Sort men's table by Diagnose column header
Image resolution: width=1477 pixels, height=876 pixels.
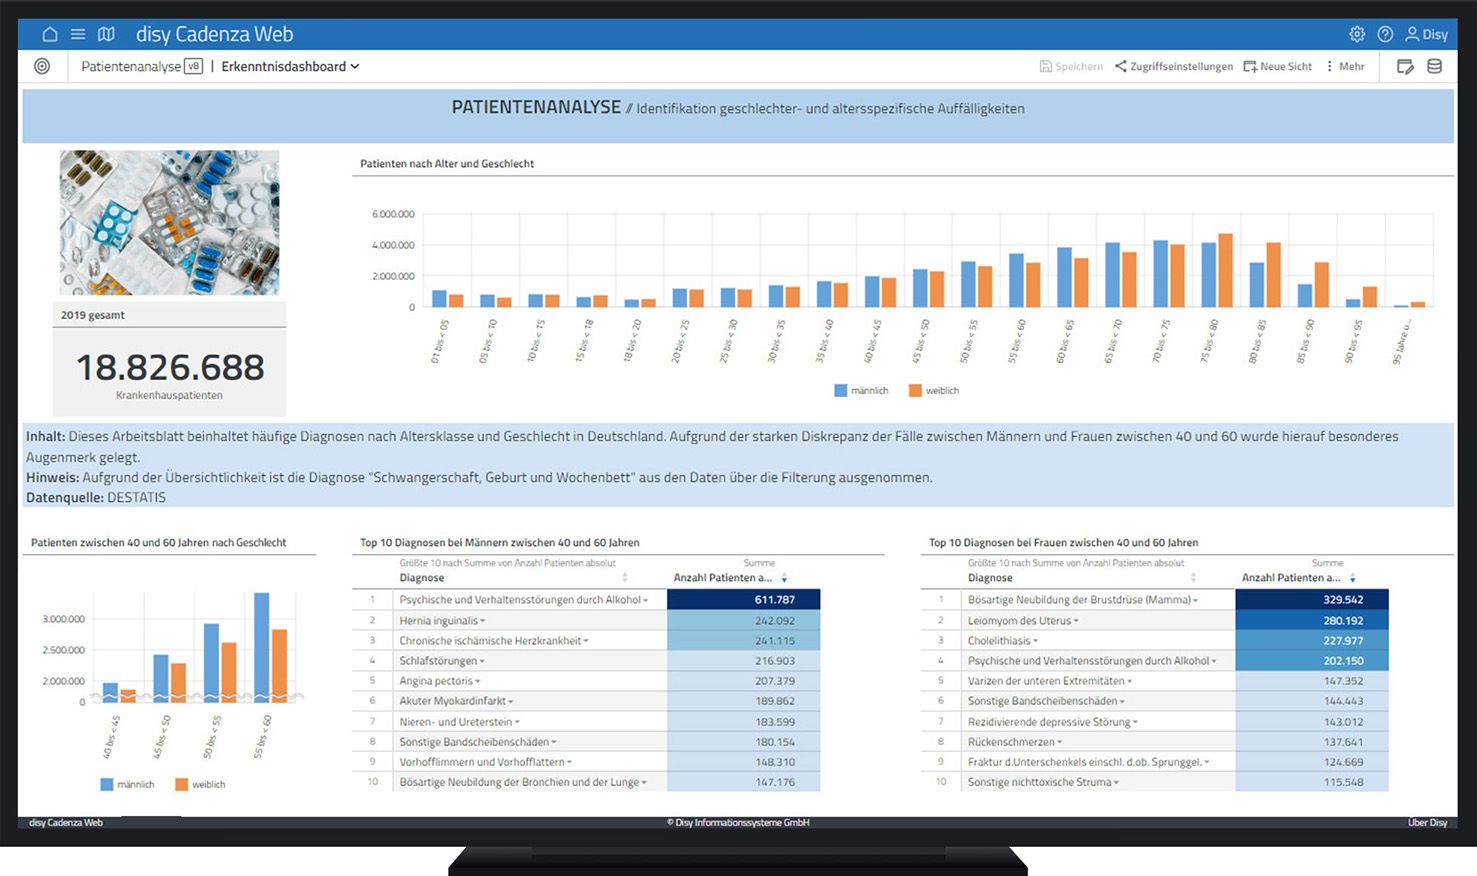click(422, 578)
